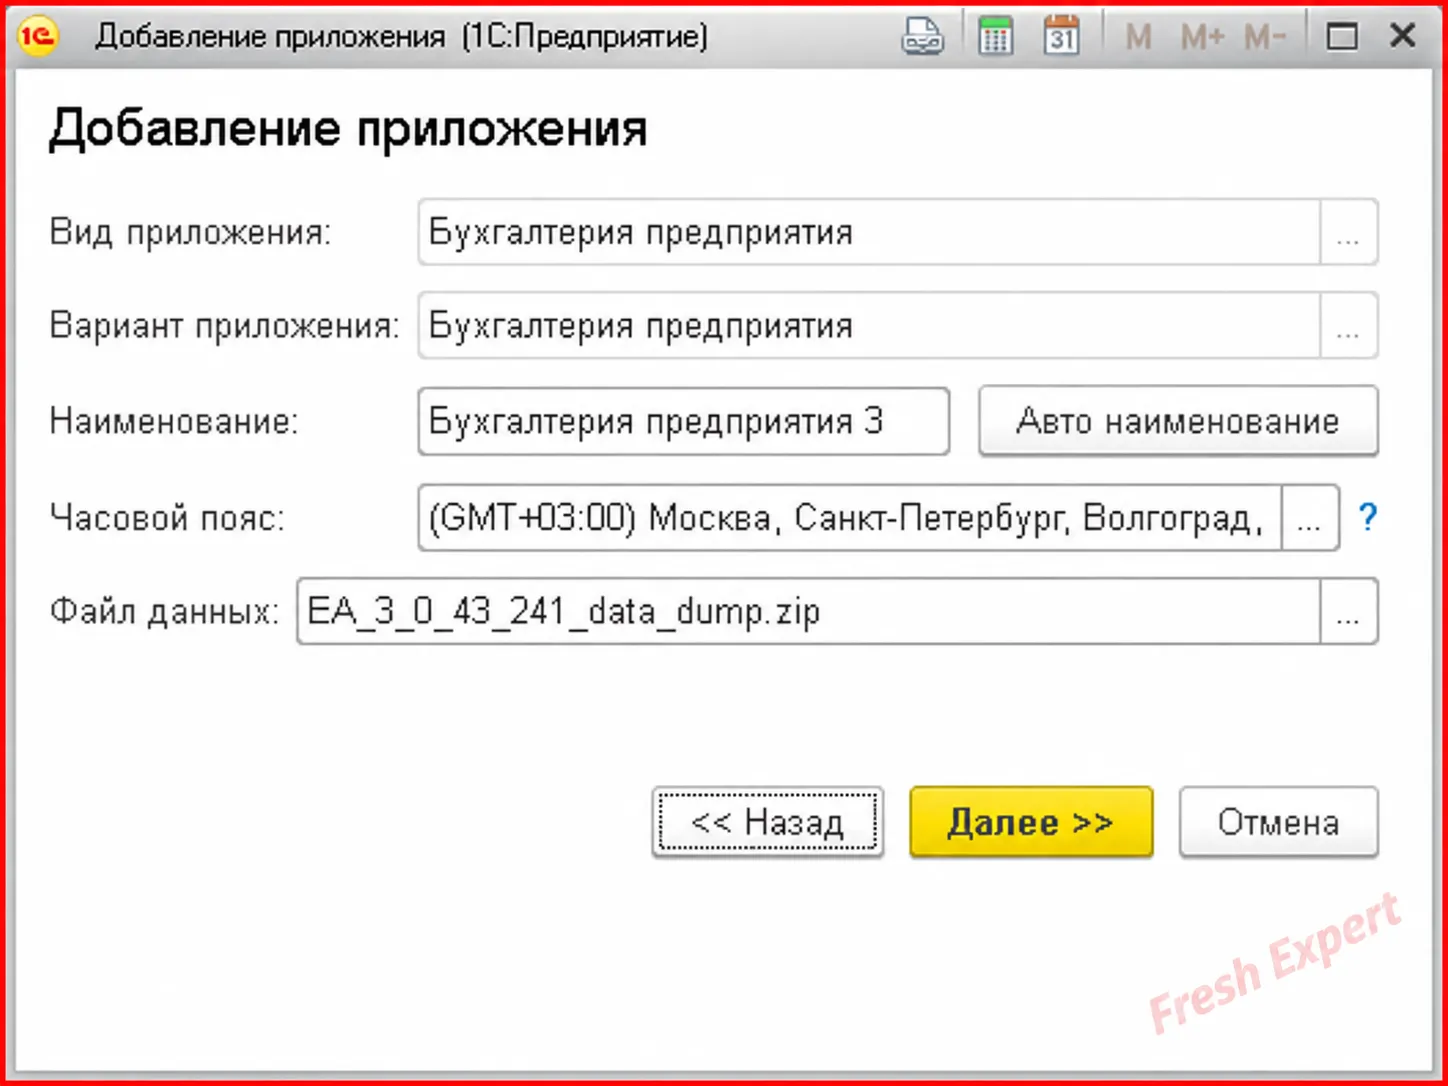Click the Авто наименование button
1448x1086 pixels.
1178,421
